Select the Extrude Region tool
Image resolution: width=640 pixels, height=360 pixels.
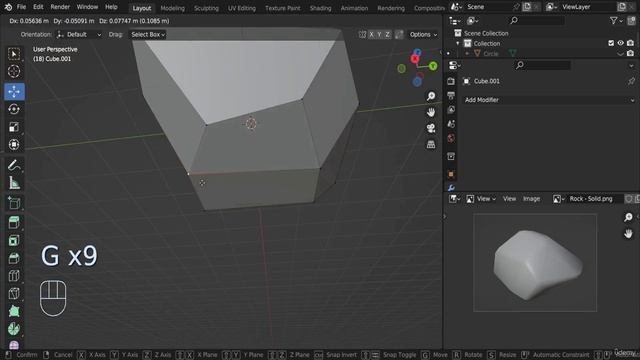coord(14,223)
